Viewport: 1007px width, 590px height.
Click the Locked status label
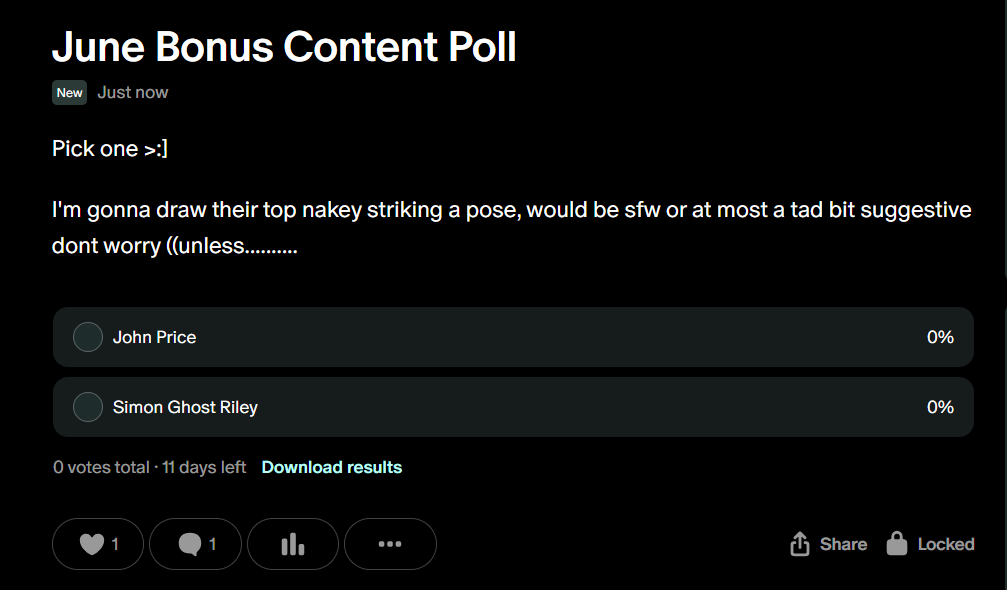pos(946,544)
